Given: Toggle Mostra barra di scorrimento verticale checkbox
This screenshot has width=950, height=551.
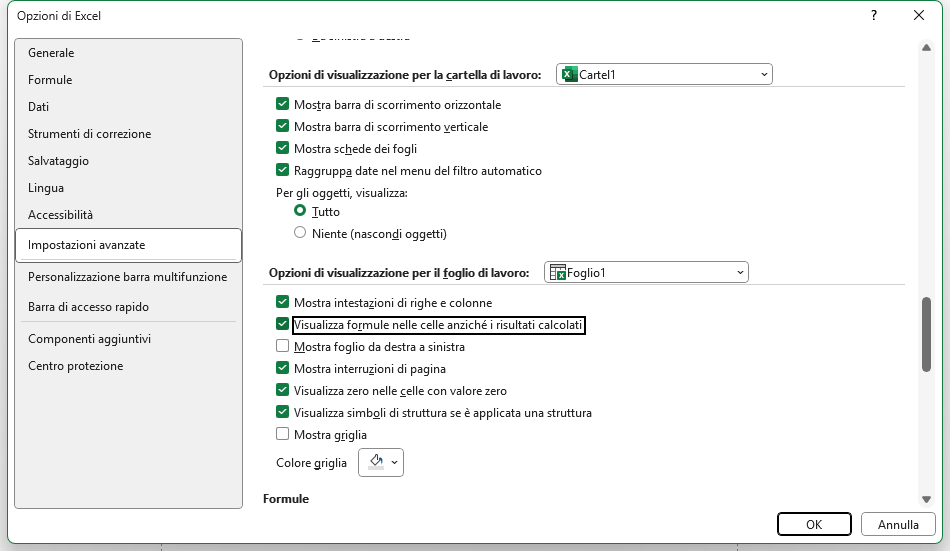Looking at the screenshot, I should coord(282,126).
